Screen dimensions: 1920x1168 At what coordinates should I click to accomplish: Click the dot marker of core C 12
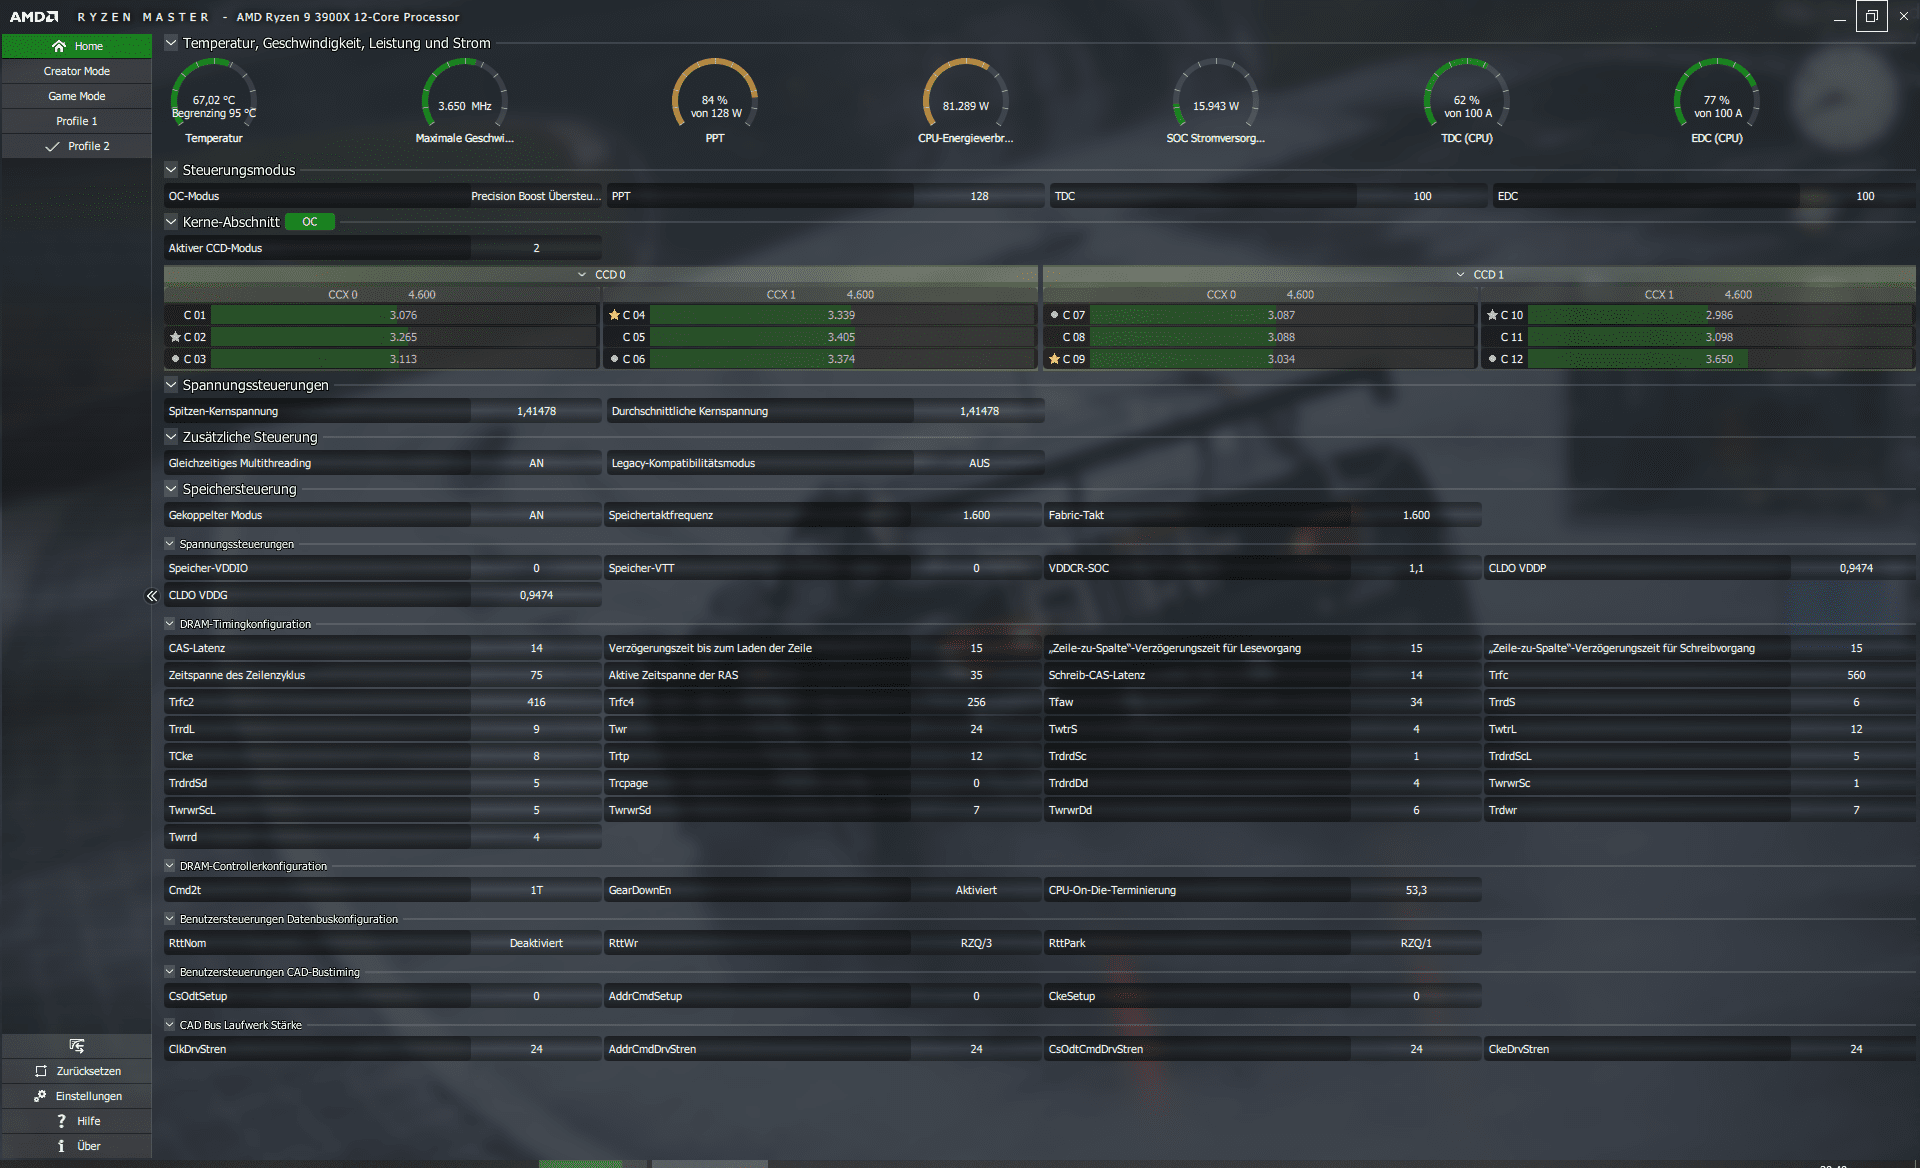pyautogui.click(x=1492, y=359)
